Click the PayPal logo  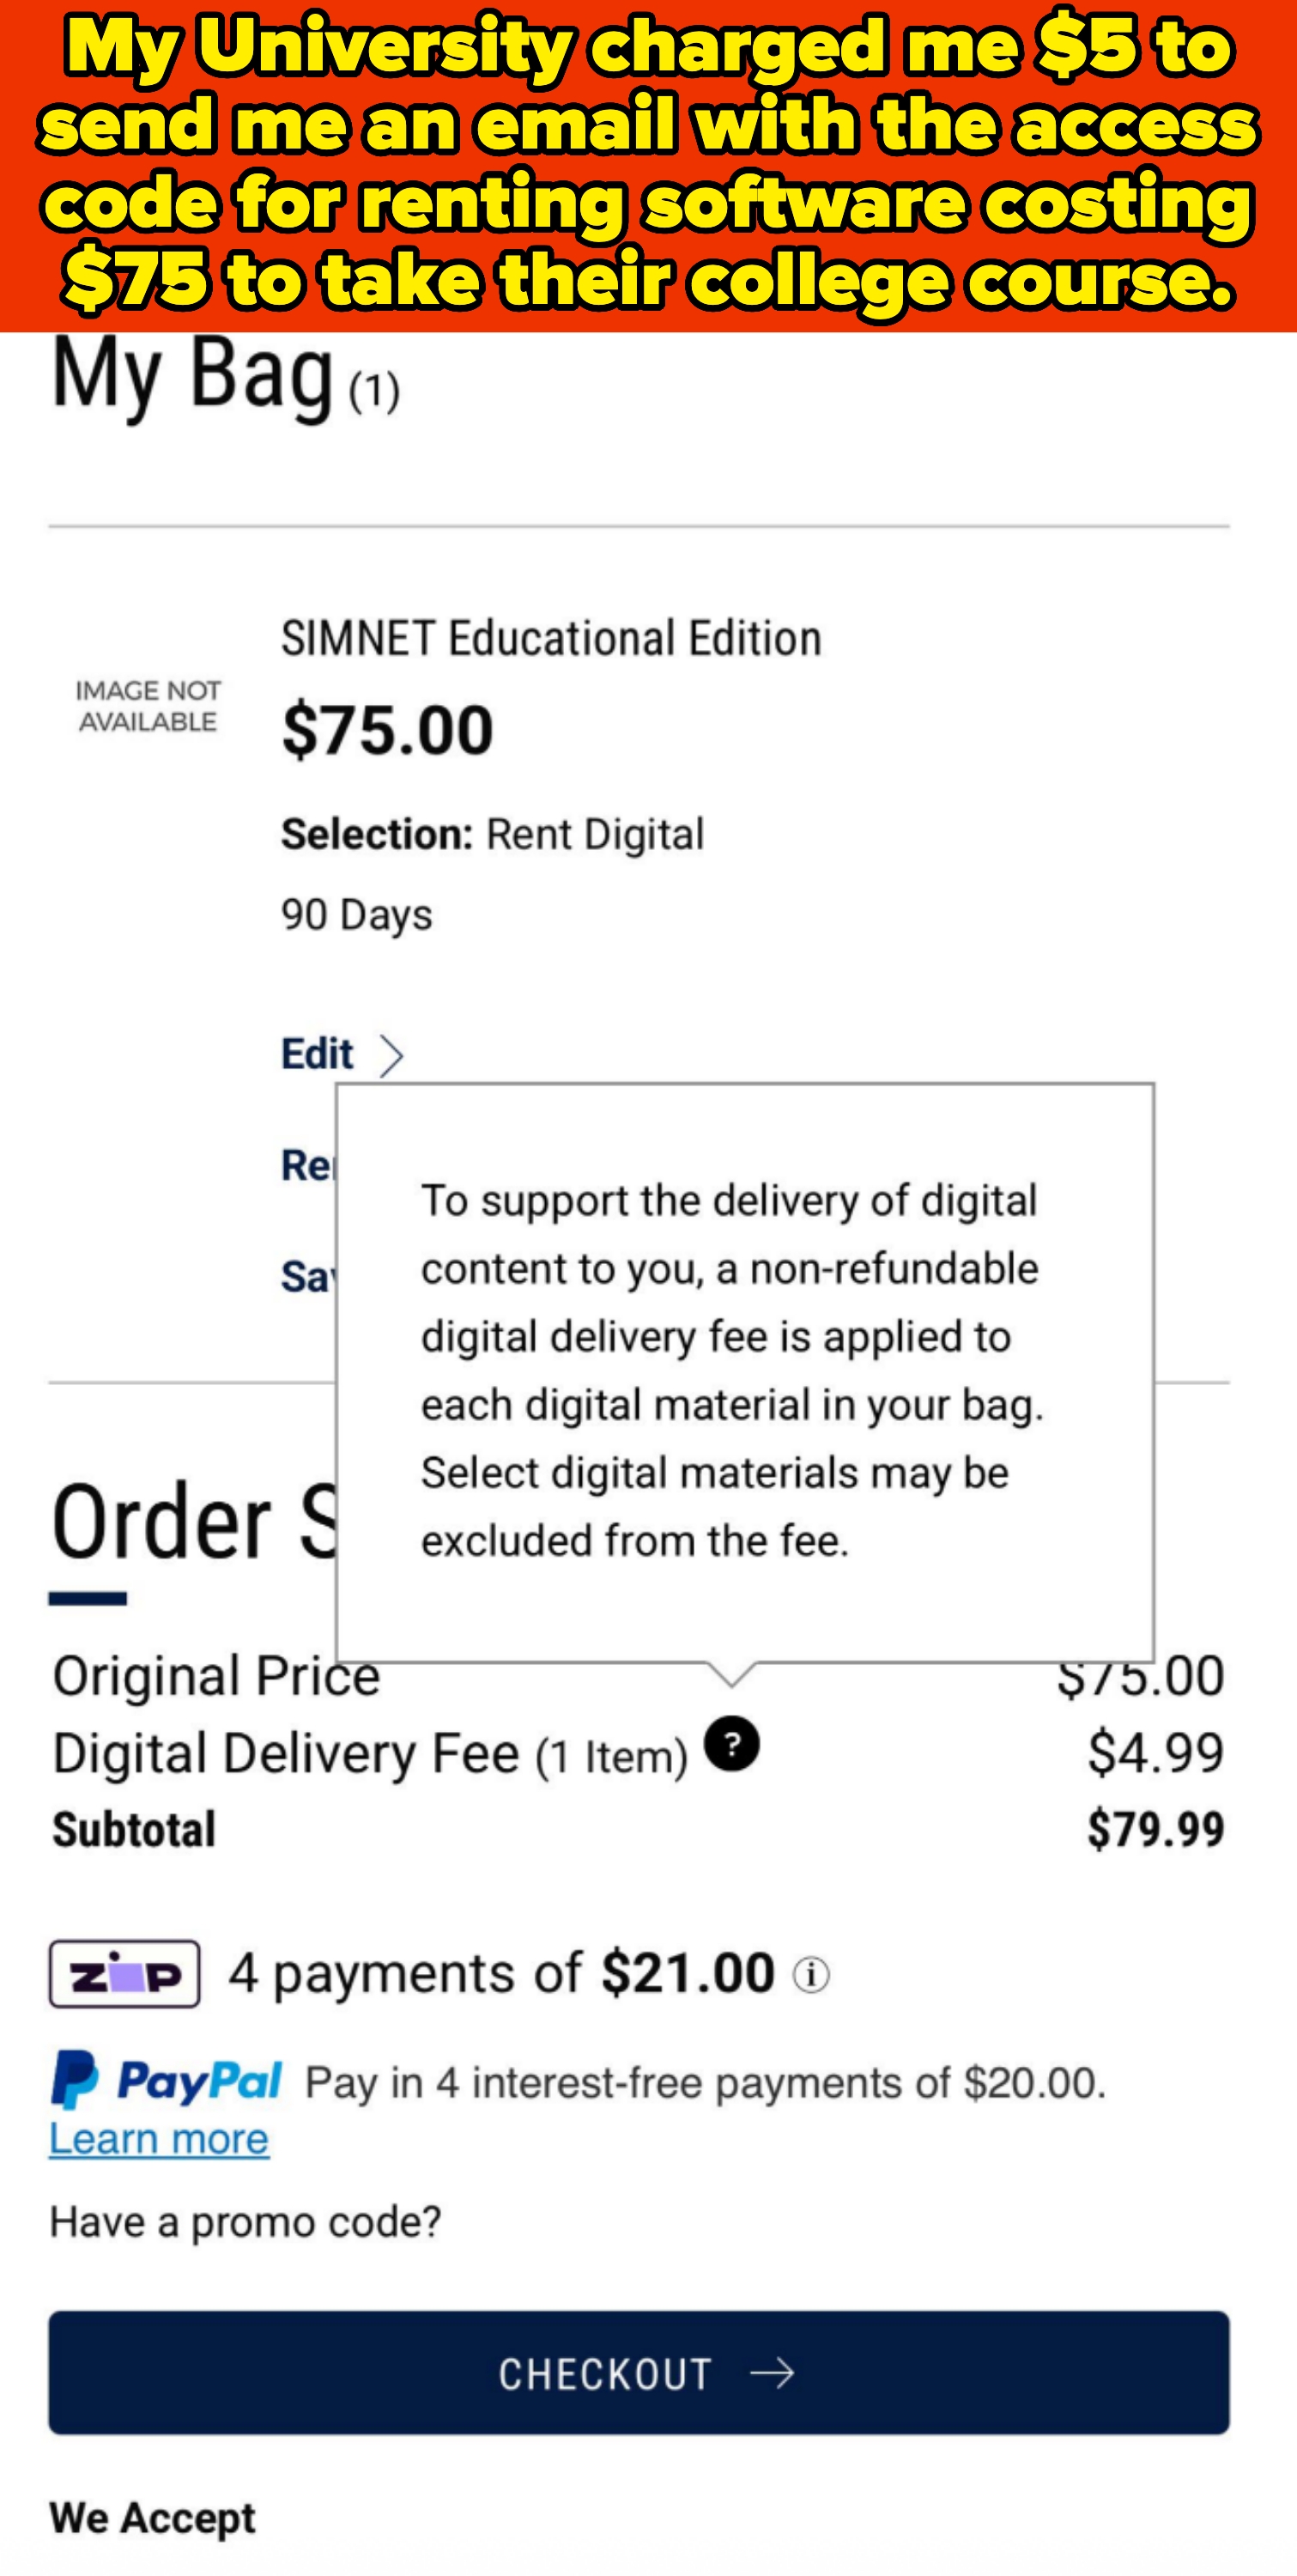coord(166,2080)
